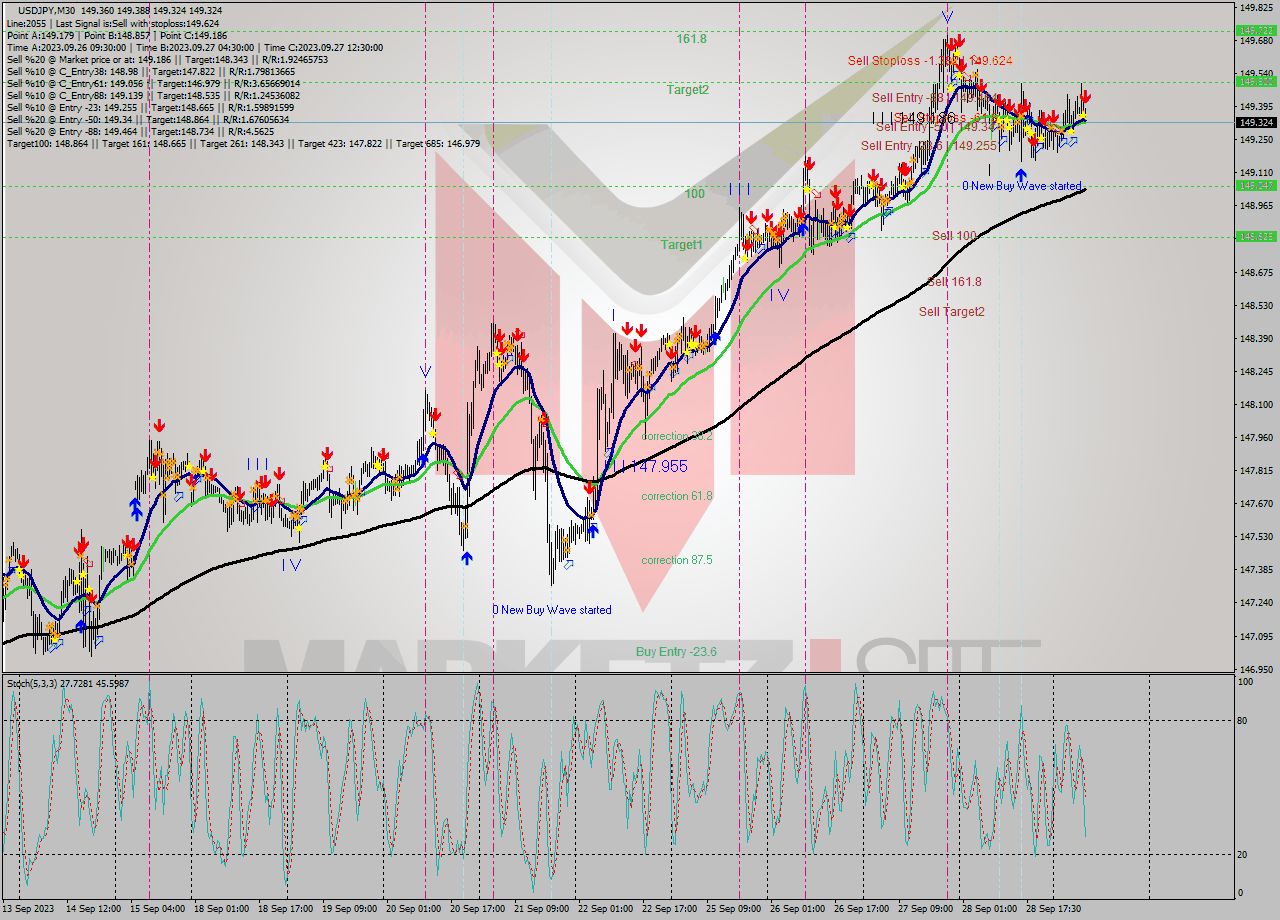This screenshot has height=920, width=1280.
Task: Click the 'Stoch(5,3,3) 27.7281 45.5987' indicator label
Action: (68, 684)
